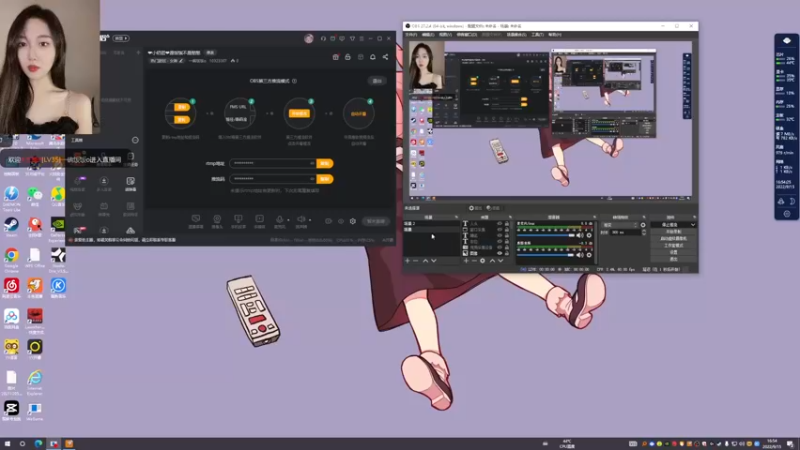
Task: Open the View menu in the OBS menu bar
Action: point(445,35)
